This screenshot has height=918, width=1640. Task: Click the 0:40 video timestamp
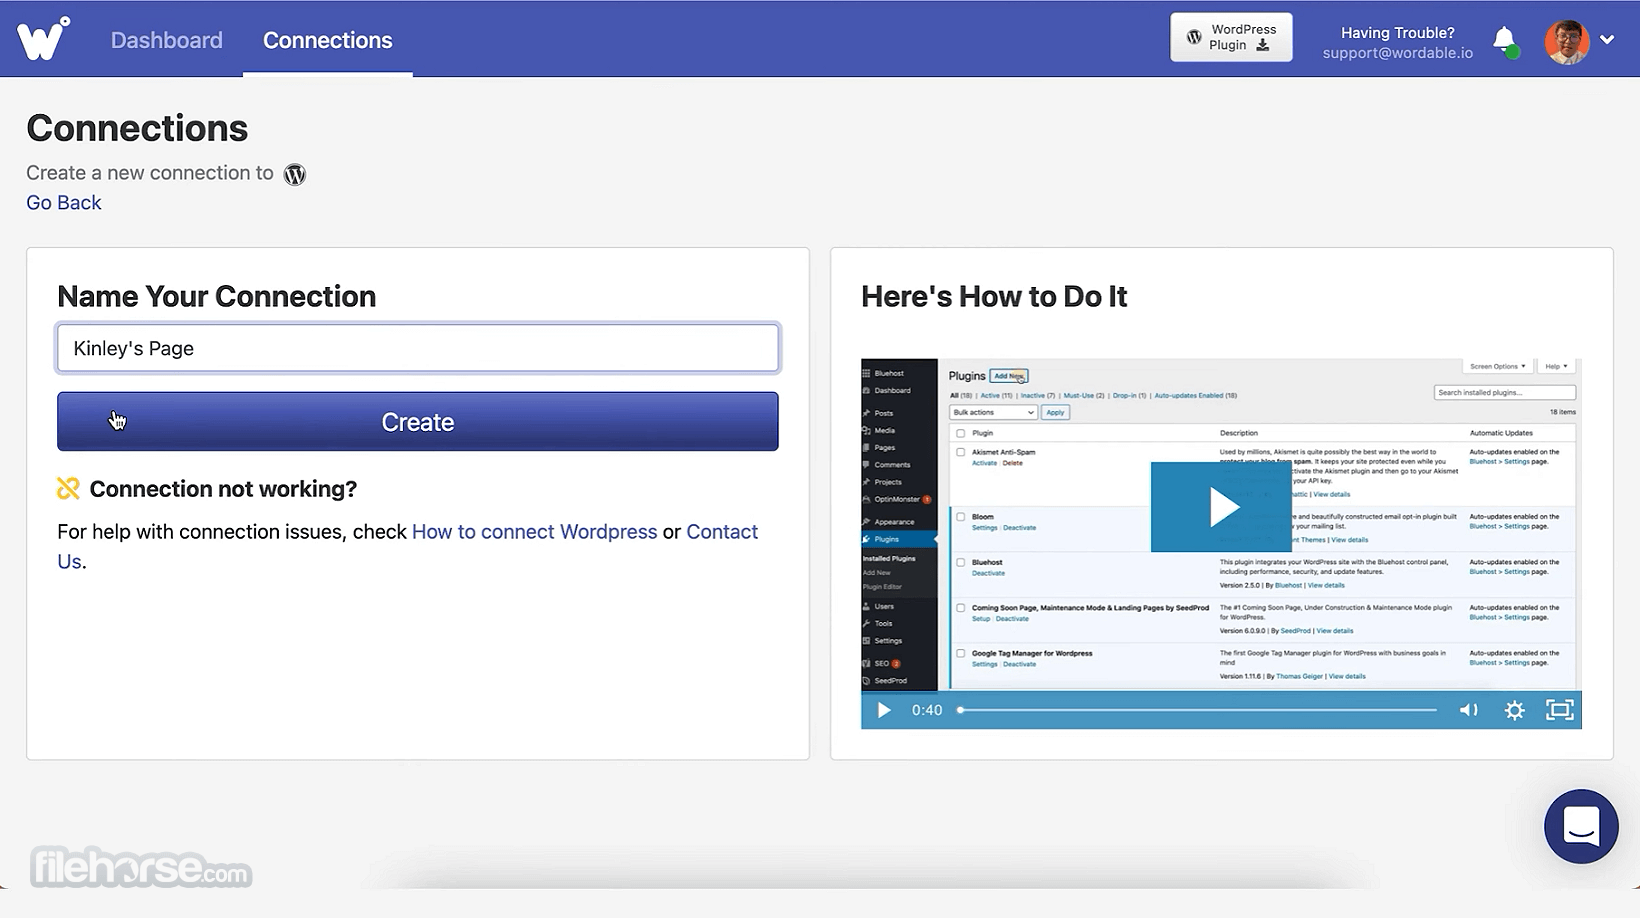(927, 710)
